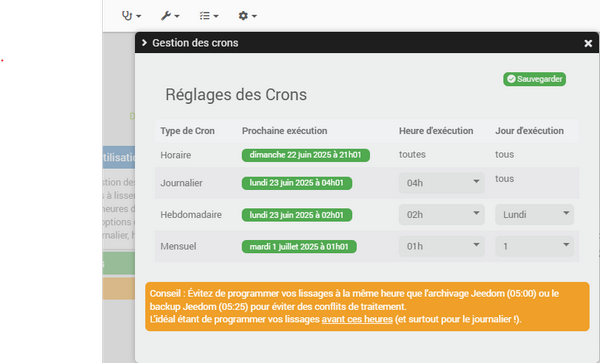Click the Mensuel row label

coord(178,246)
